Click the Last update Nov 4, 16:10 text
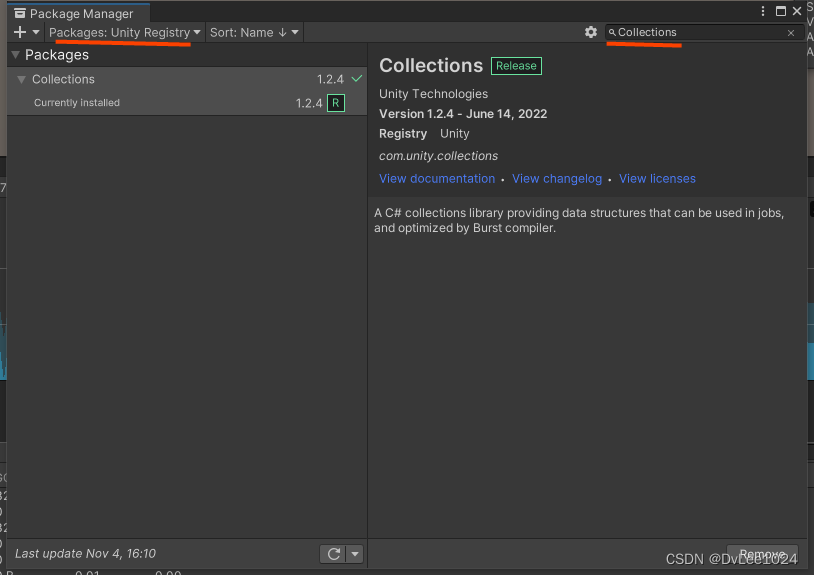 (85, 554)
